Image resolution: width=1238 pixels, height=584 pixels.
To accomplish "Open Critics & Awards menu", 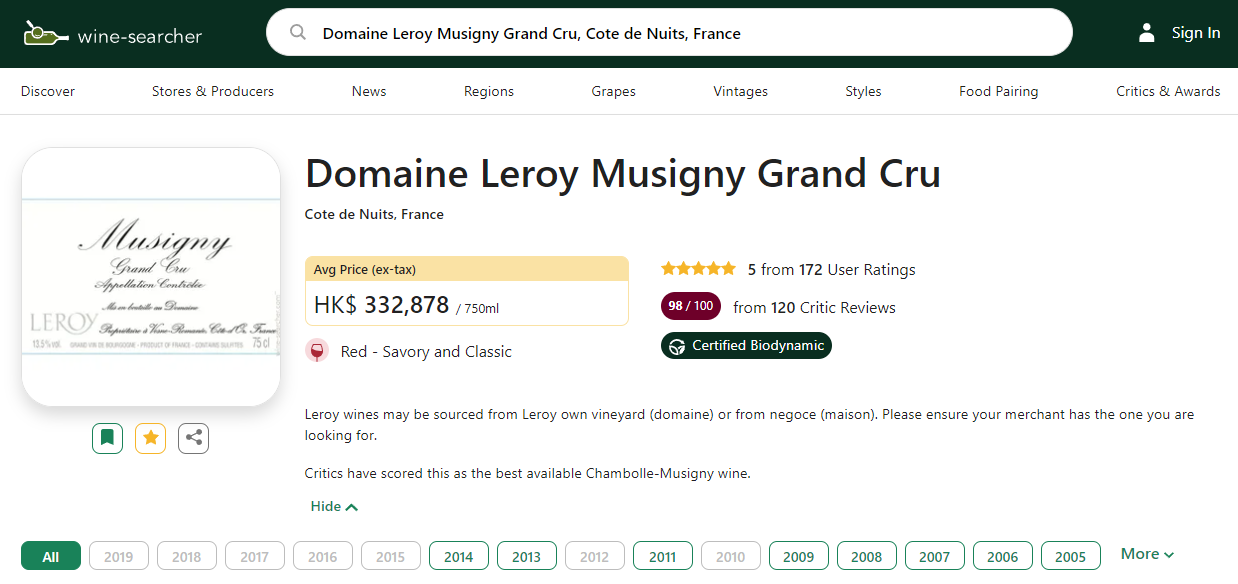I will tap(1167, 91).
